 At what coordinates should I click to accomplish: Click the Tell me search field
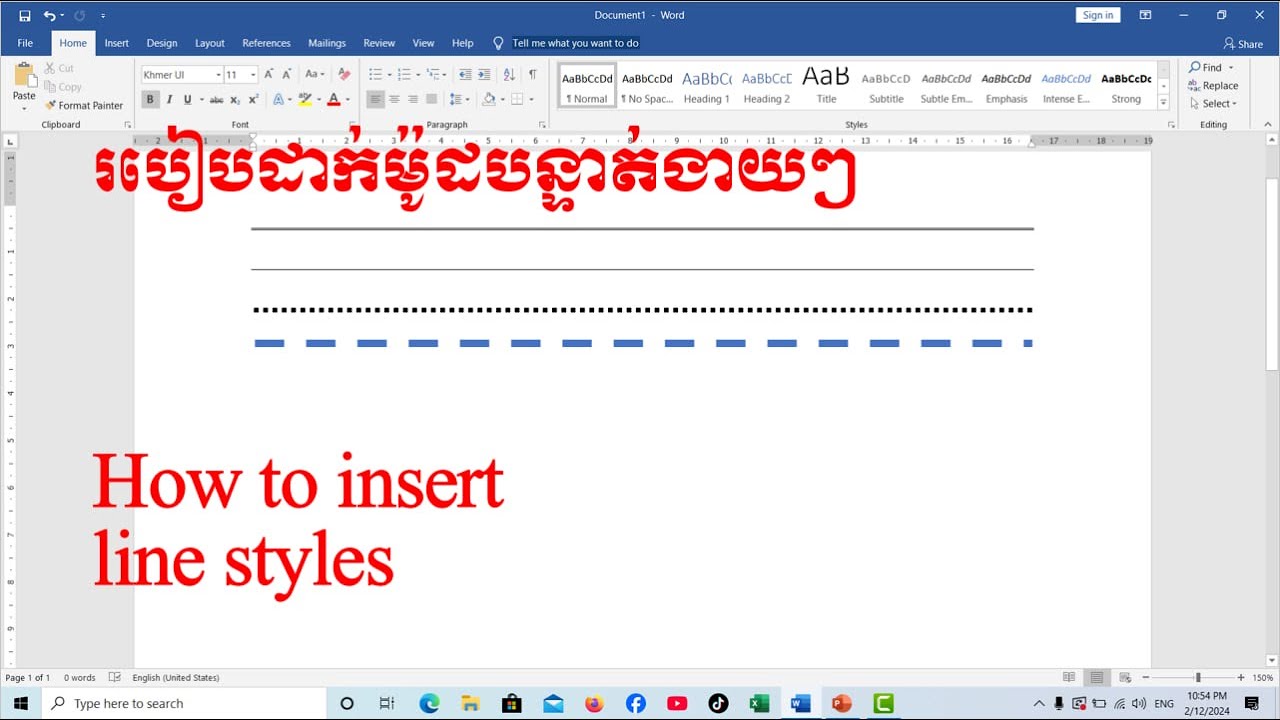click(x=575, y=43)
